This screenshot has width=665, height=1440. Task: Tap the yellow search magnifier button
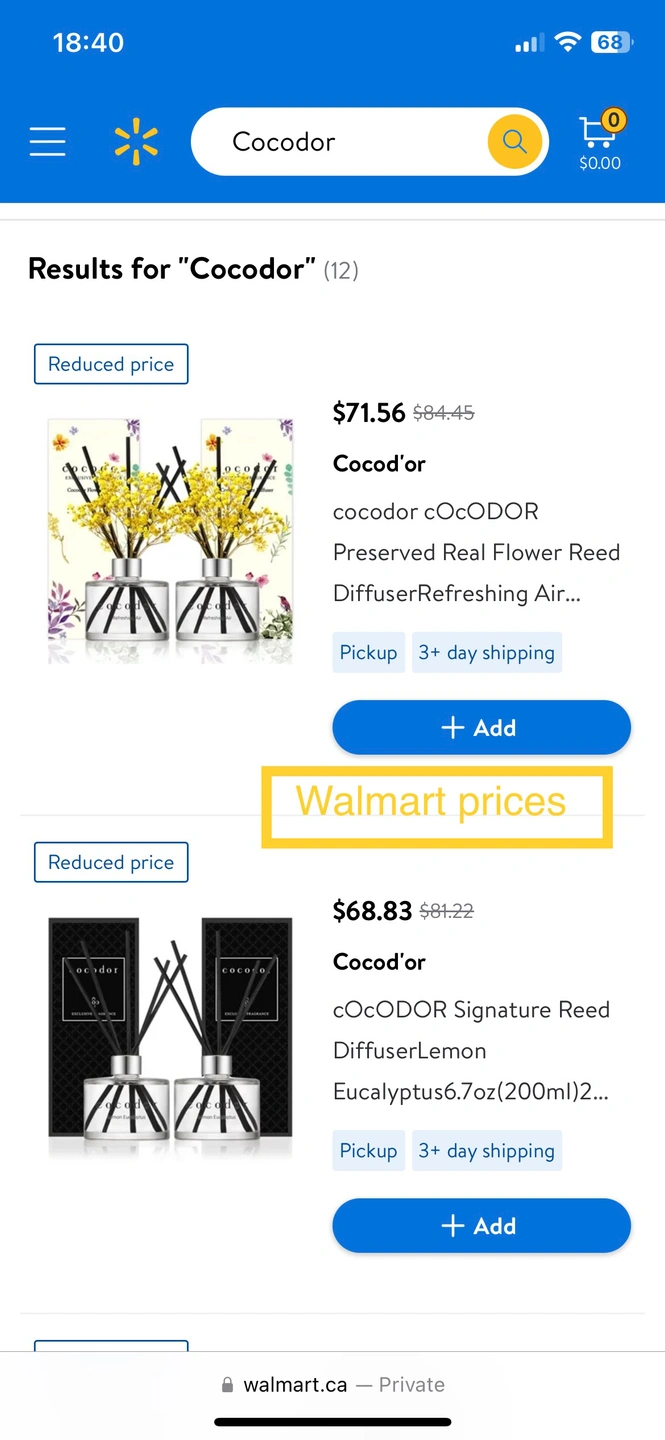point(515,142)
